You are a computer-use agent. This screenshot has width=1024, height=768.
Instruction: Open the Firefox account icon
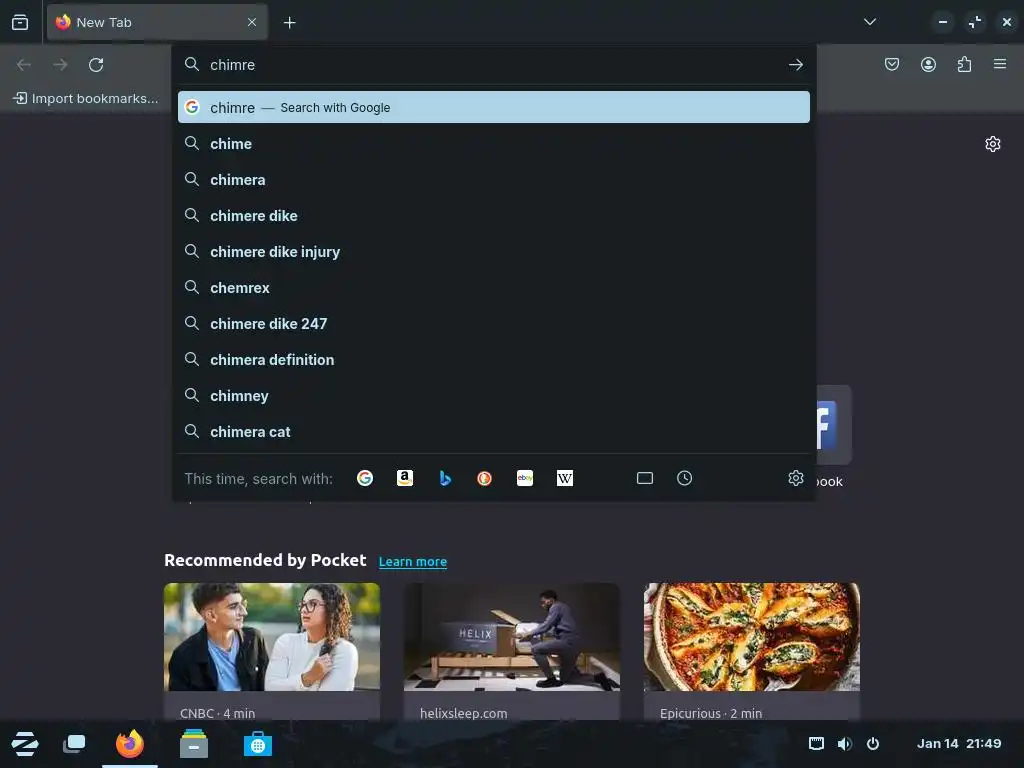pos(928,64)
